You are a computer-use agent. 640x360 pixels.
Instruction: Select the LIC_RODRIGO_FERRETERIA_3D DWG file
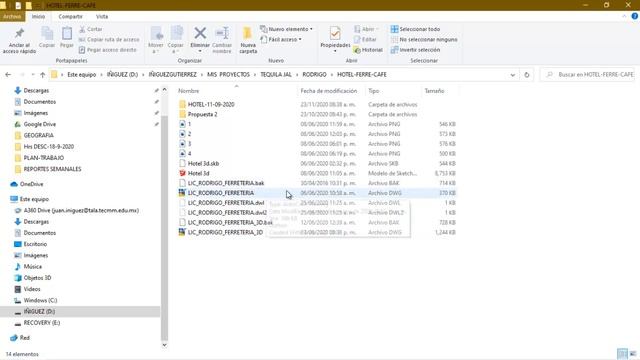pyautogui.click(x=225, y=232)
